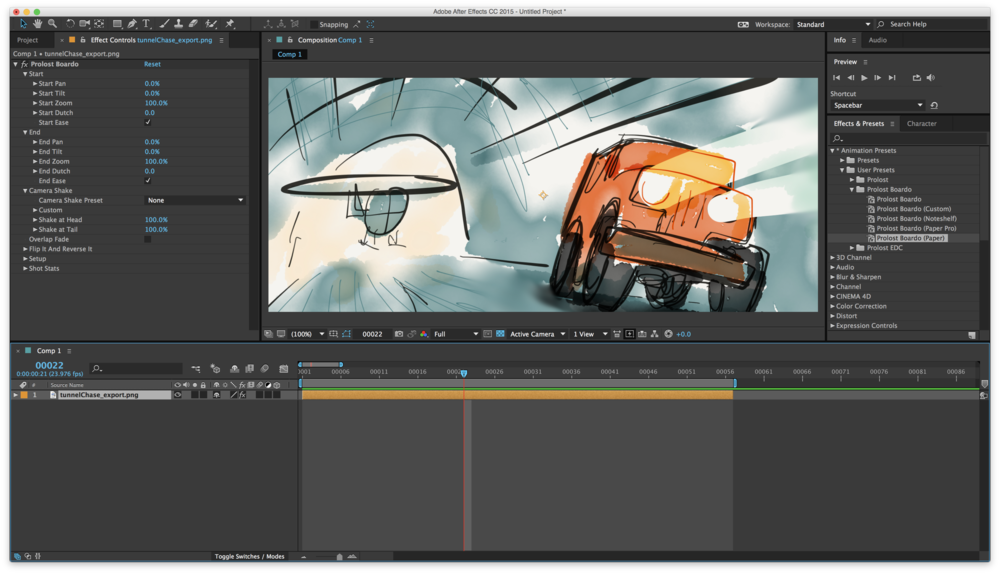This screenshot has width=1000, height=574.
Task: Open the show channel RGB icon
Action: (x=423, y=334)
